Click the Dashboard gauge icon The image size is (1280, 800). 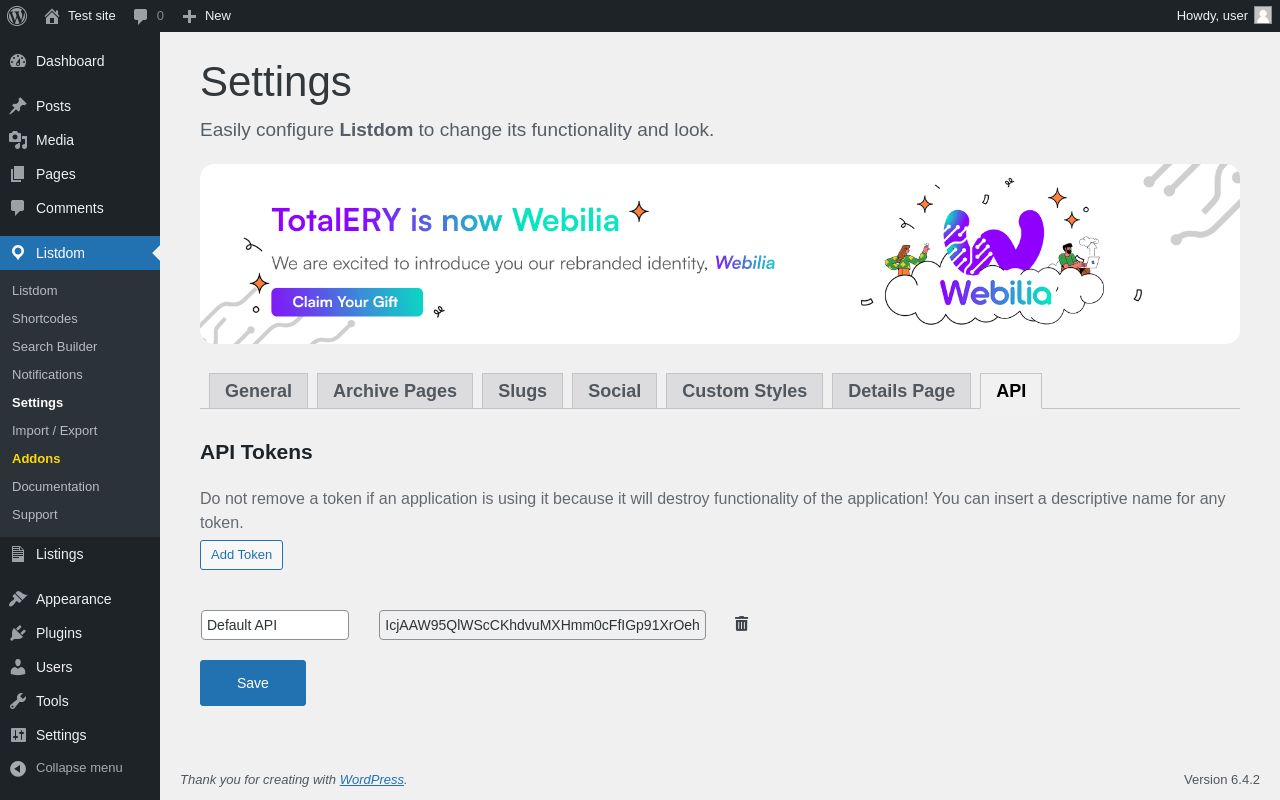pyautogui.click(x=18, y=61)
